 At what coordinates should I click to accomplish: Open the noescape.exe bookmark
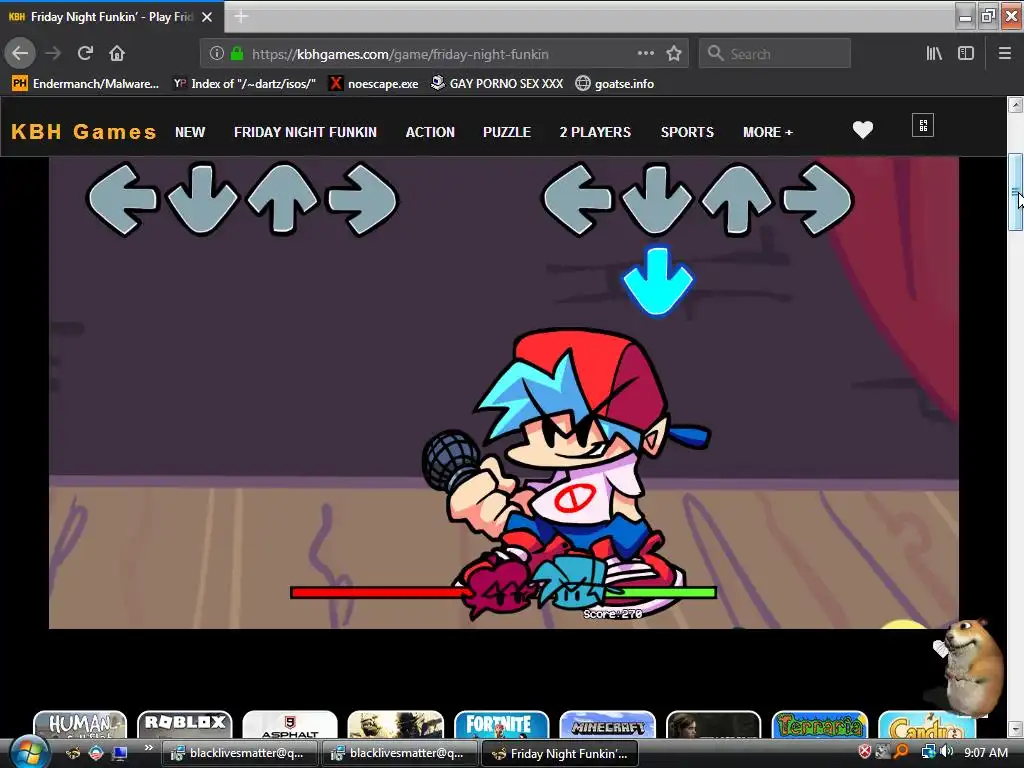(373, 84)
